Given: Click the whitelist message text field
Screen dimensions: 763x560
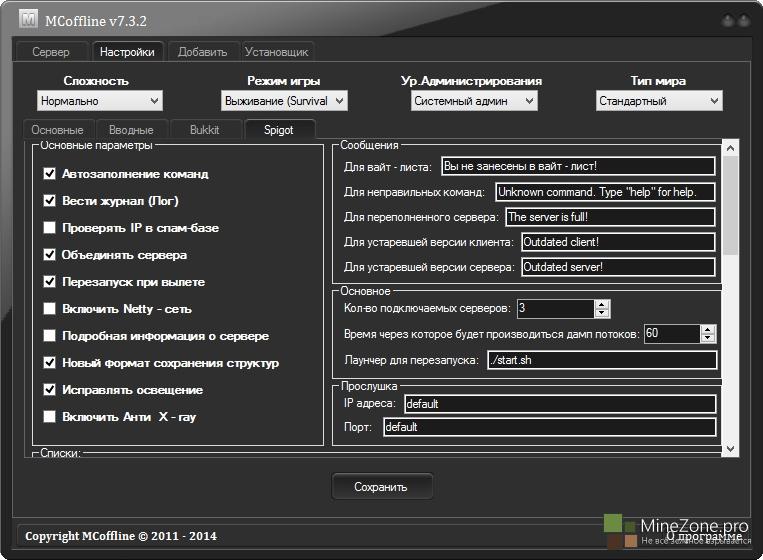Looking at the screenshot, I should click(578, 166).
